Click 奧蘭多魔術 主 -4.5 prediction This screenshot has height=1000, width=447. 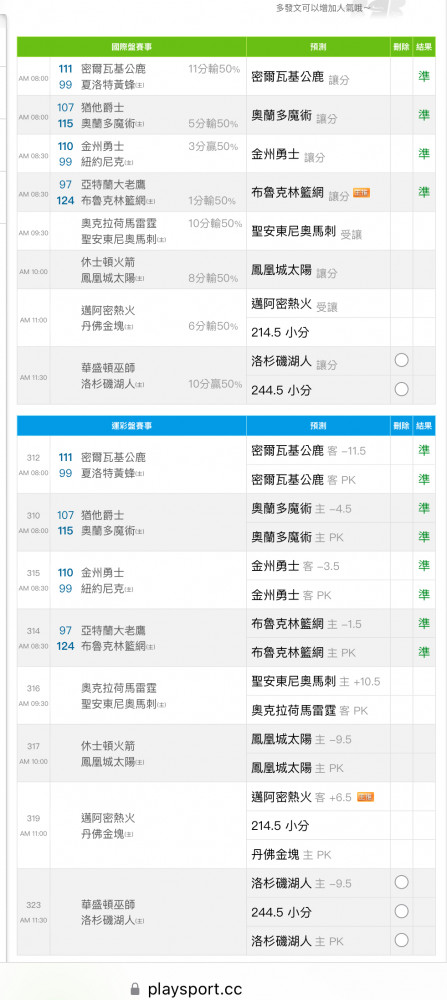(x=302, y=508)
